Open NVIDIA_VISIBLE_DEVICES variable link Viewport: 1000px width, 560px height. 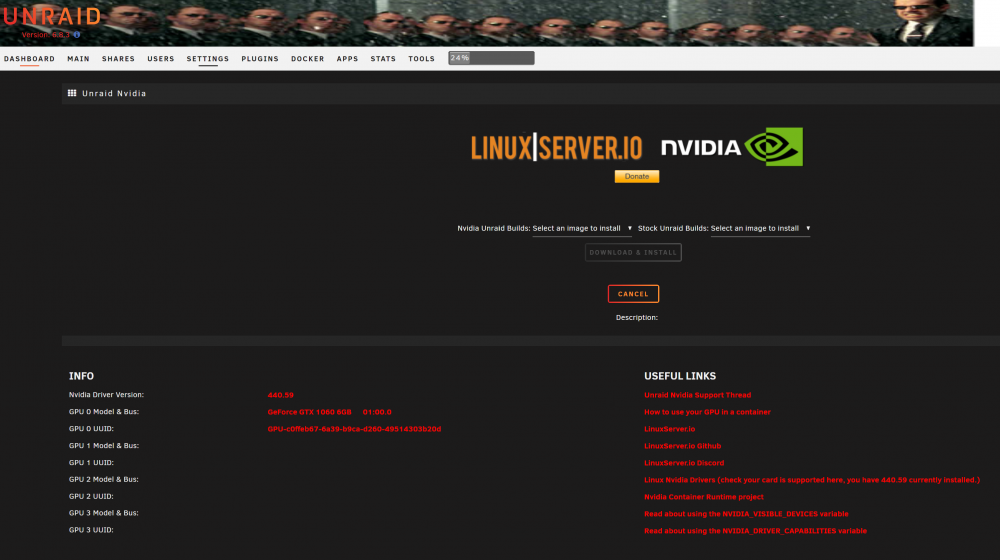[x=746, y=513]
